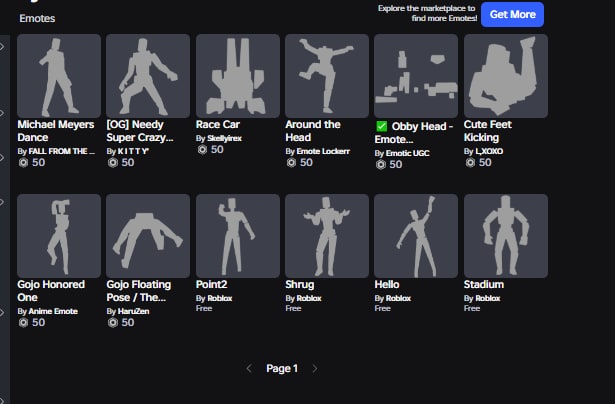Open the [OG] Needy Super Crazy emote title
Screen dimensions: 615x404
pos(140,131)
